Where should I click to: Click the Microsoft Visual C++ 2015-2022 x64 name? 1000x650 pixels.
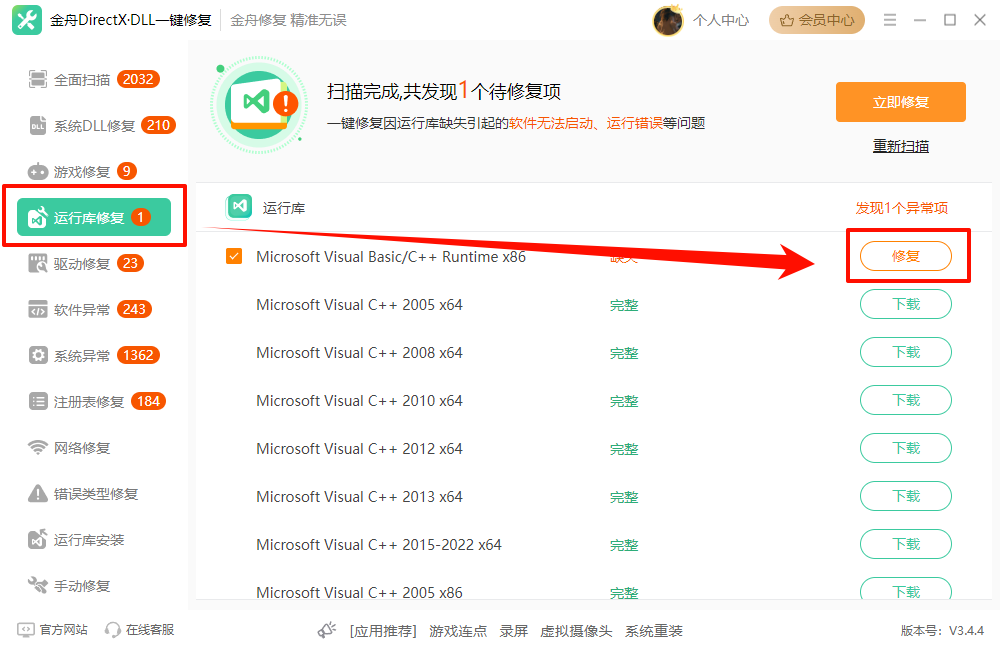379,545
